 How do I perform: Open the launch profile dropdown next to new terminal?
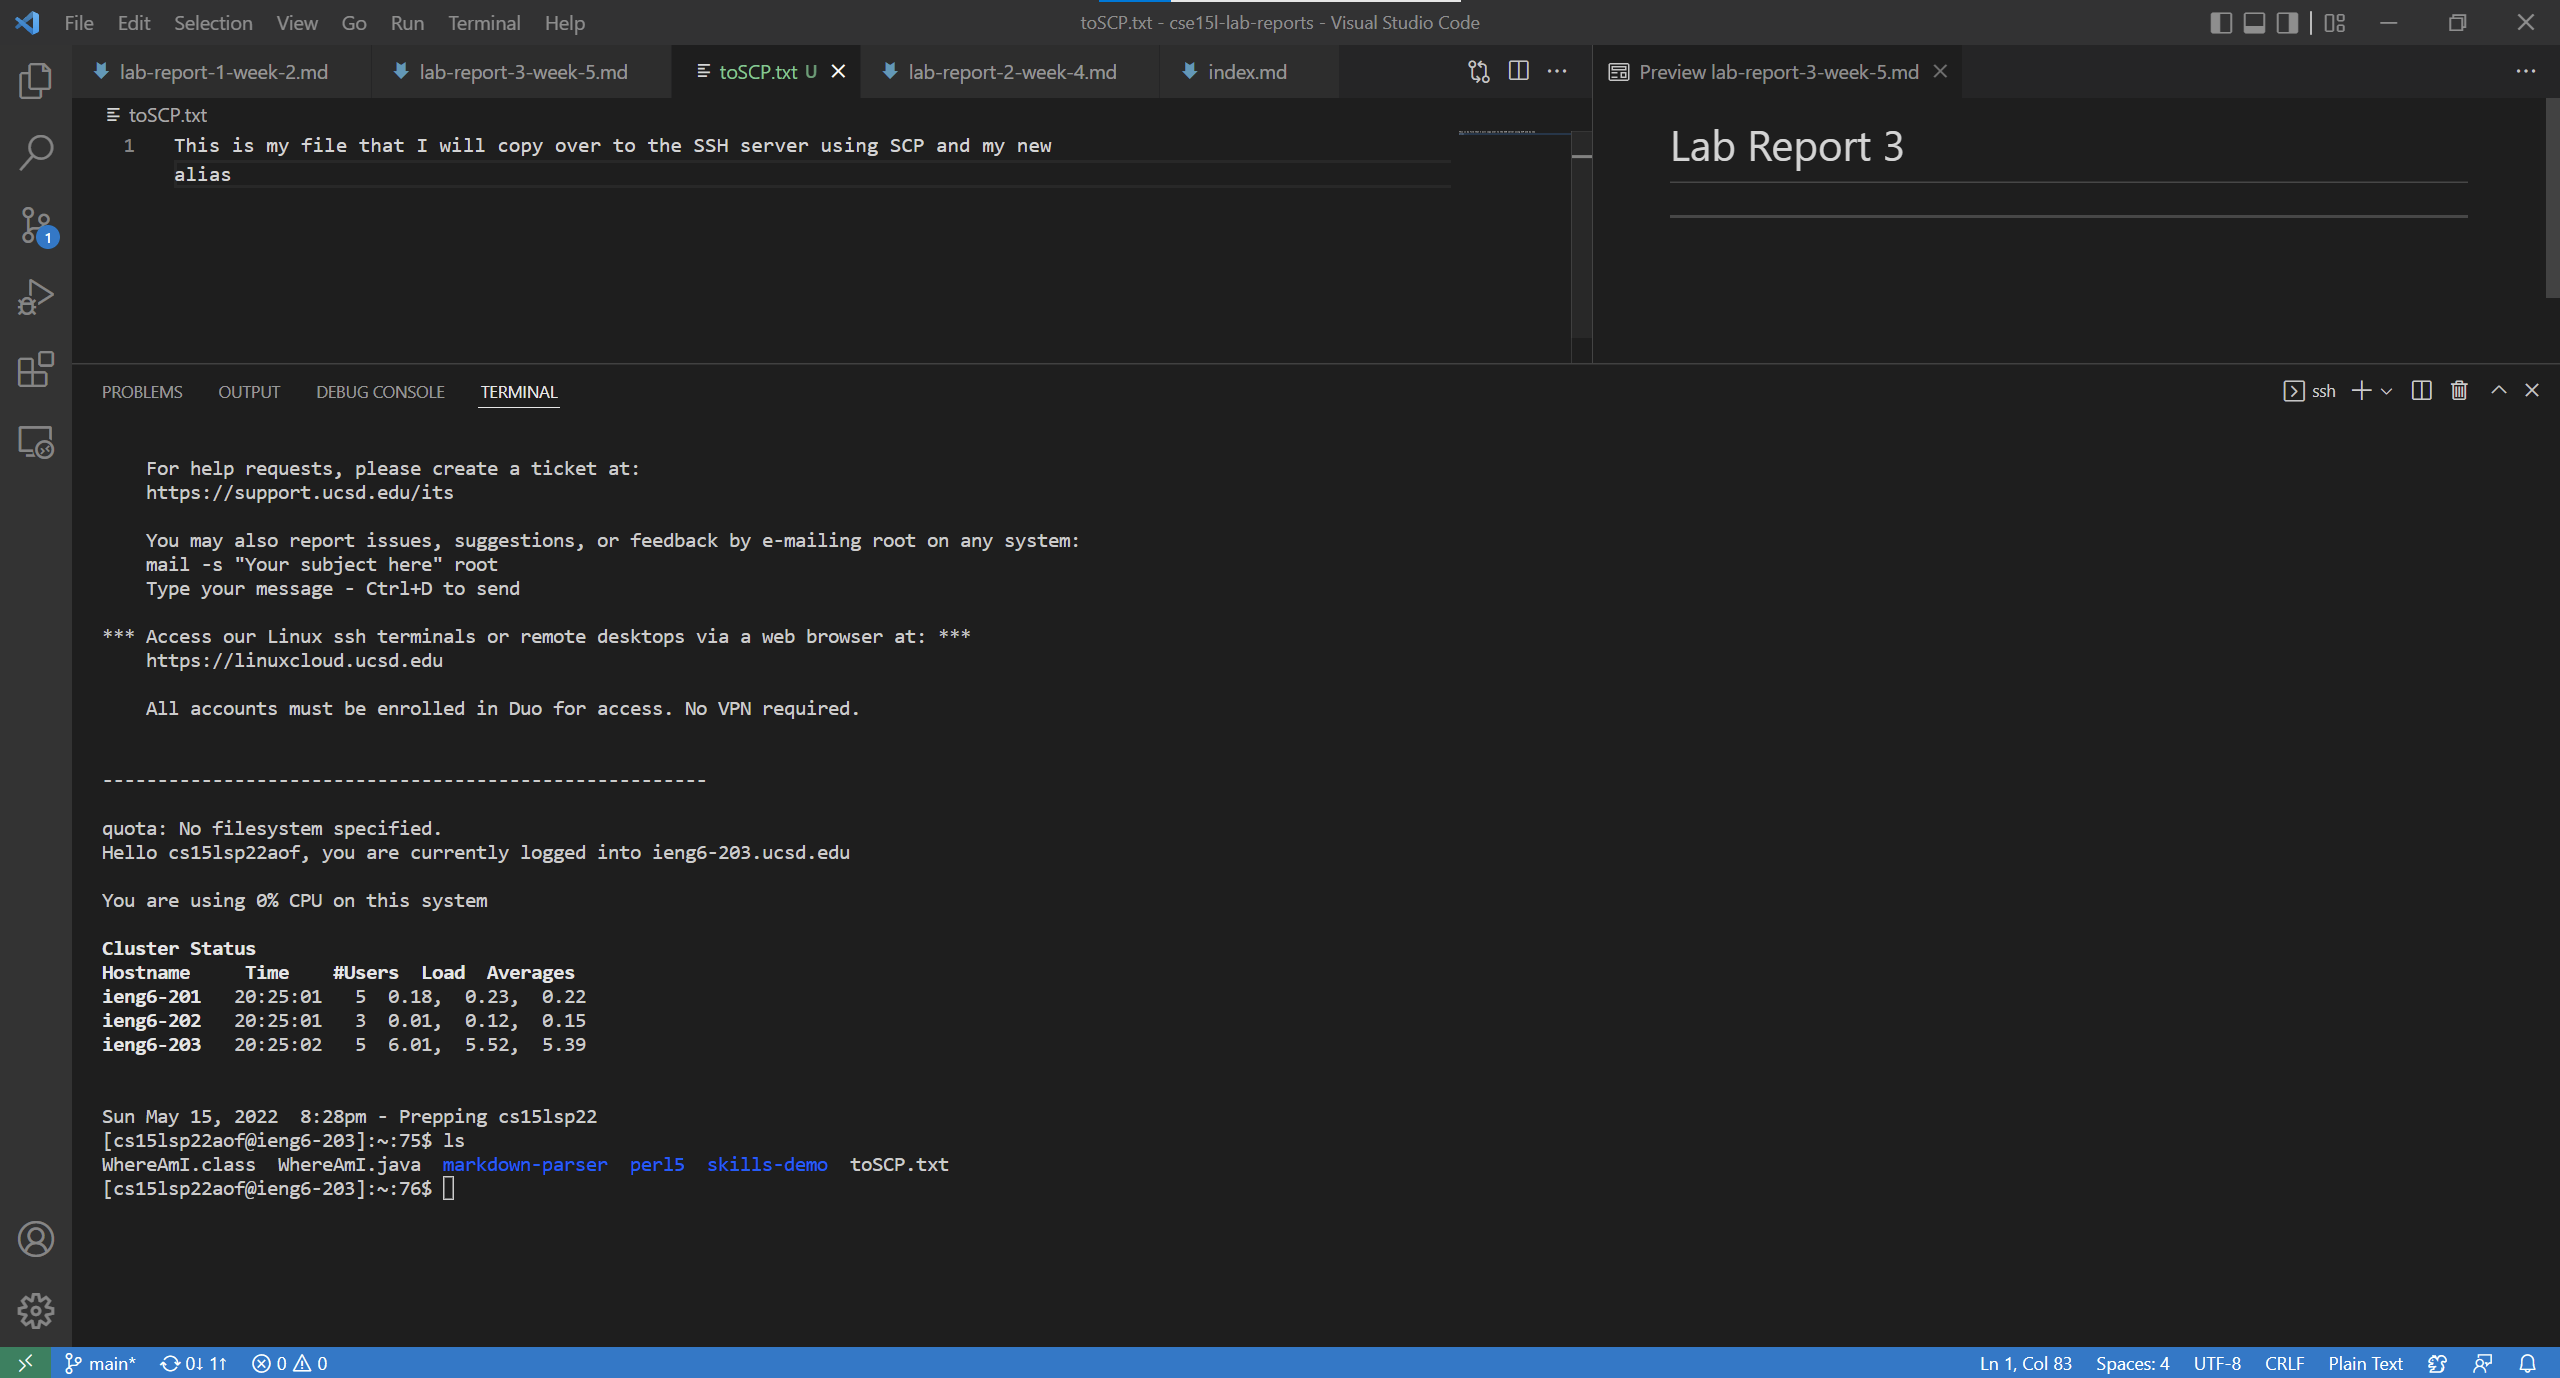pyautogui.click(x=2387, y=391)
